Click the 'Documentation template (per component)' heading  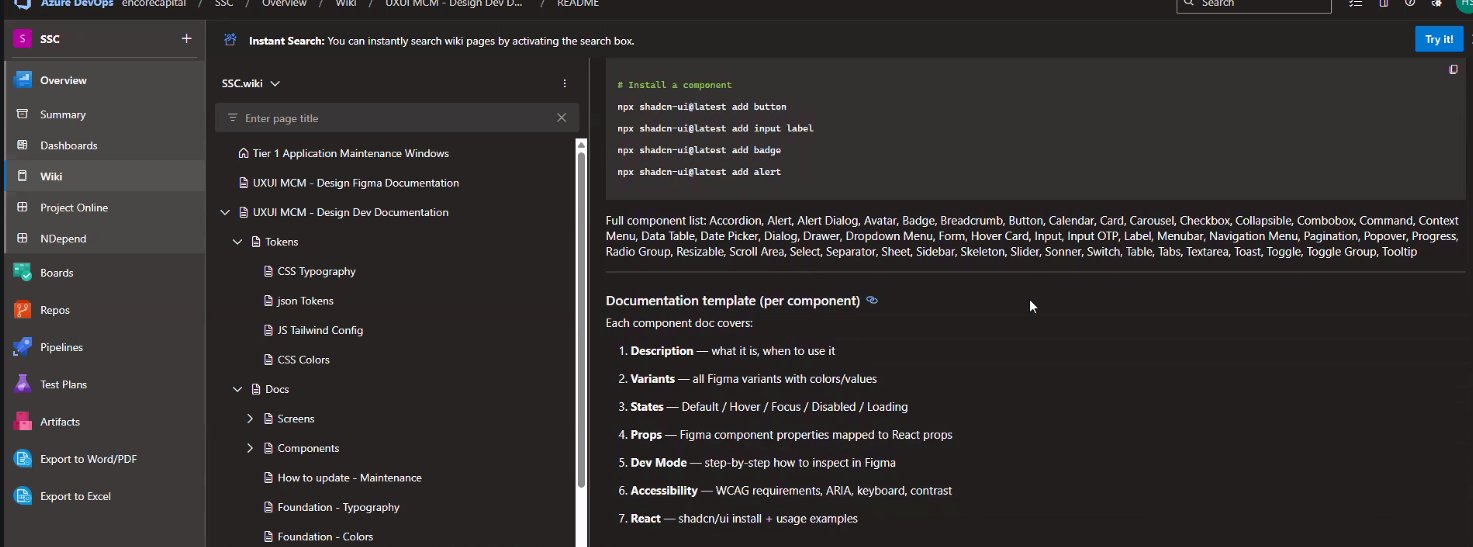pos(733,300)
